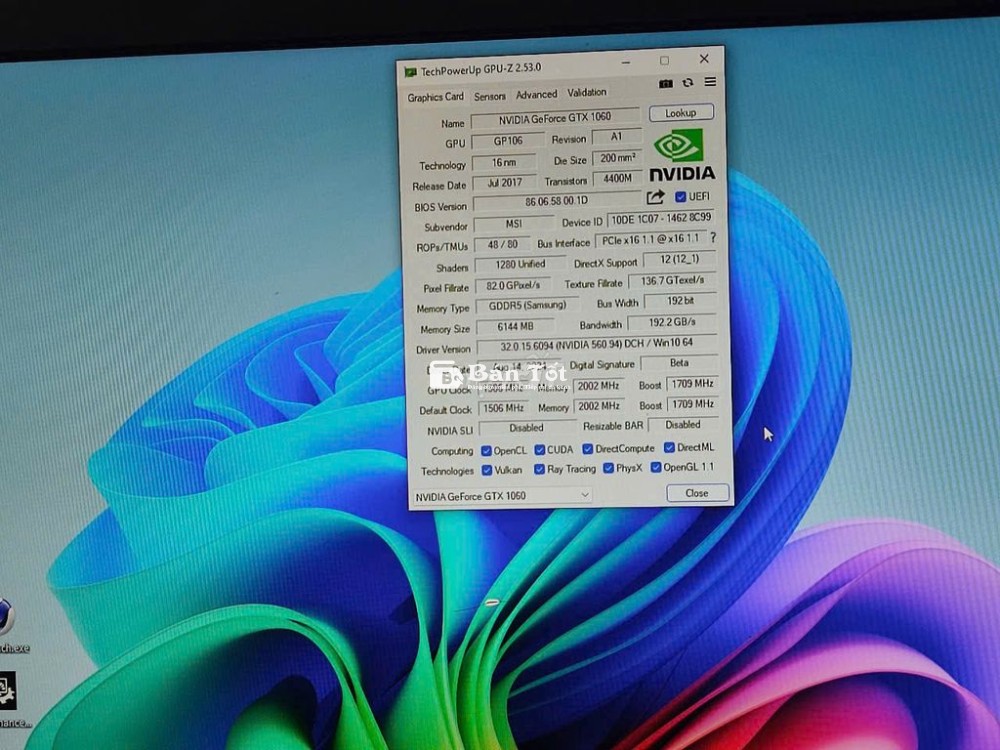
Task: Click the Default Clock value 1506 MHz
Action: pos(503,408)
